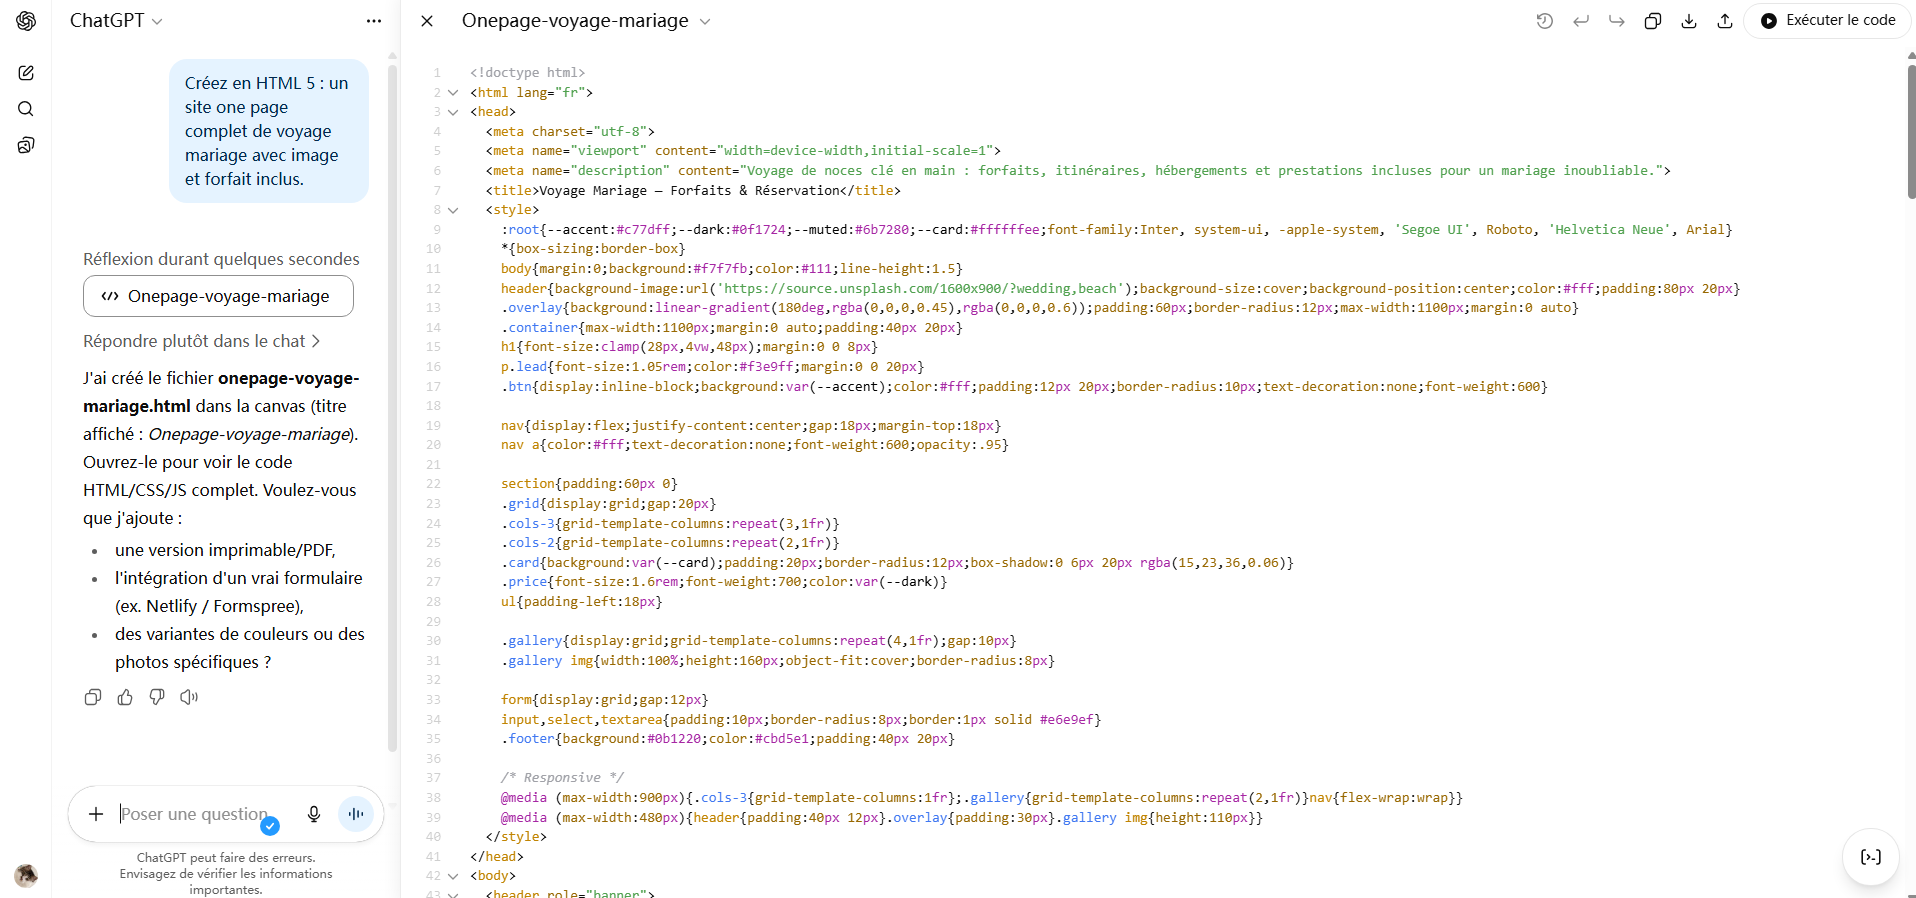The image size is (1916, 898).
Task: Click 'des variantes de couleurs' bullet
Action: 240,648
